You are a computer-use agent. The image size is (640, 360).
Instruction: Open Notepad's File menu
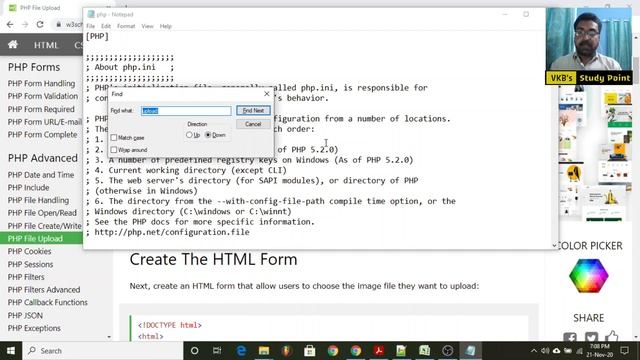91,26
